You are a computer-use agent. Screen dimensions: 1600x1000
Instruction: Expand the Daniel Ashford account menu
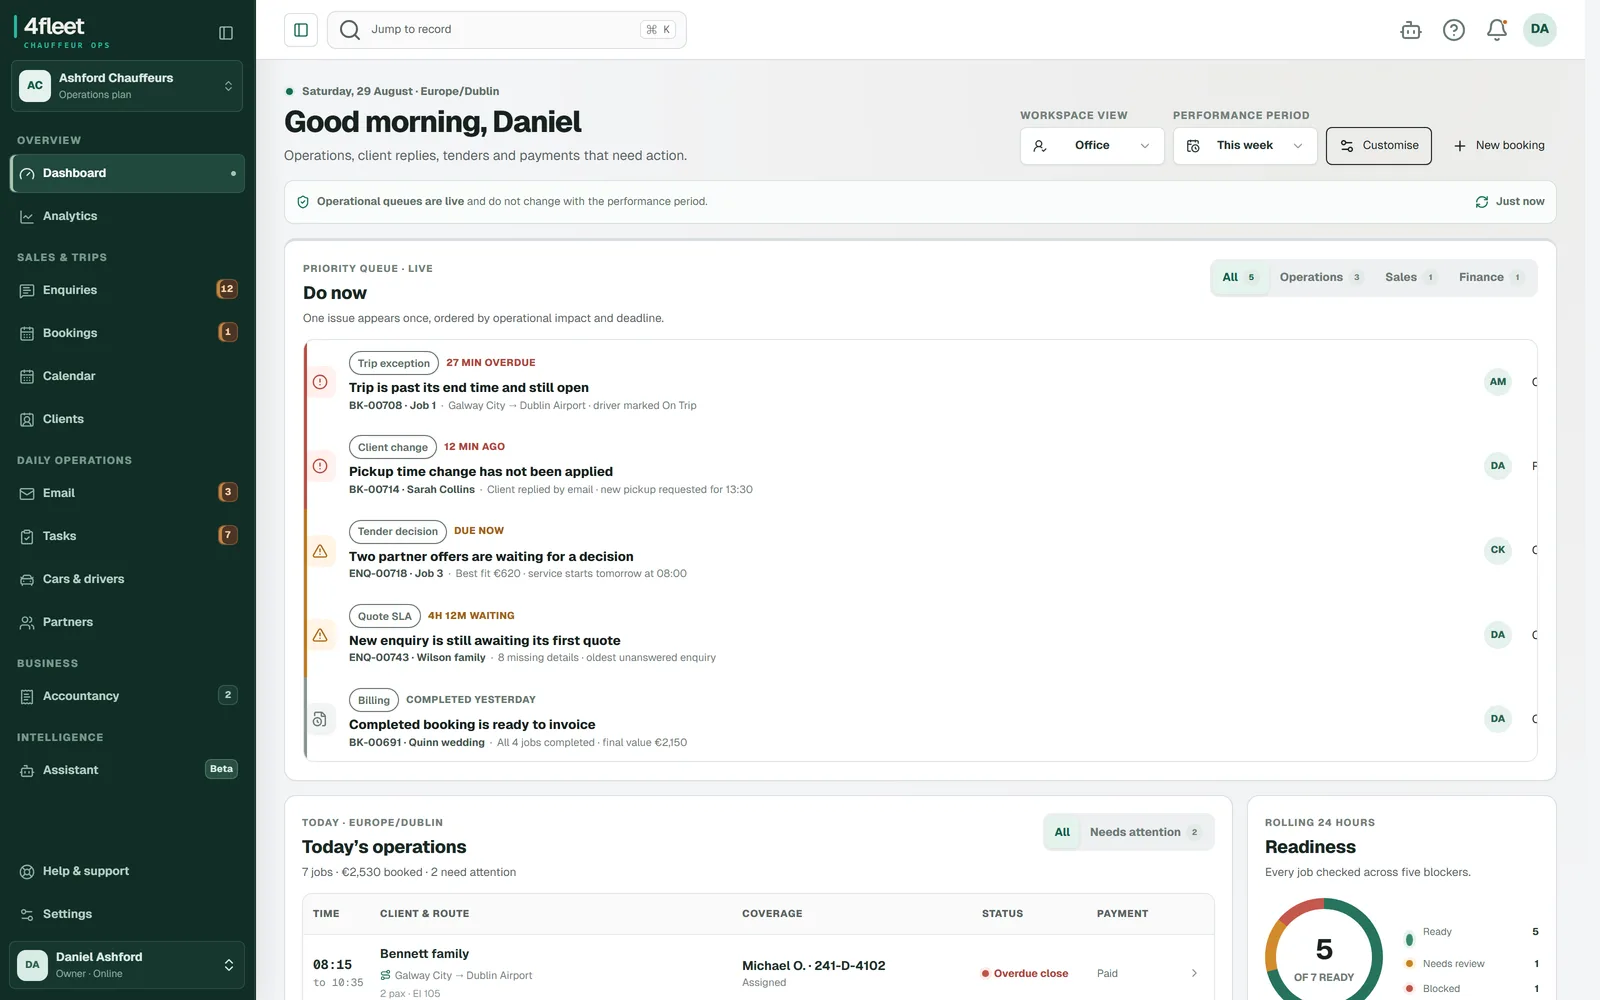pos(127,965)
